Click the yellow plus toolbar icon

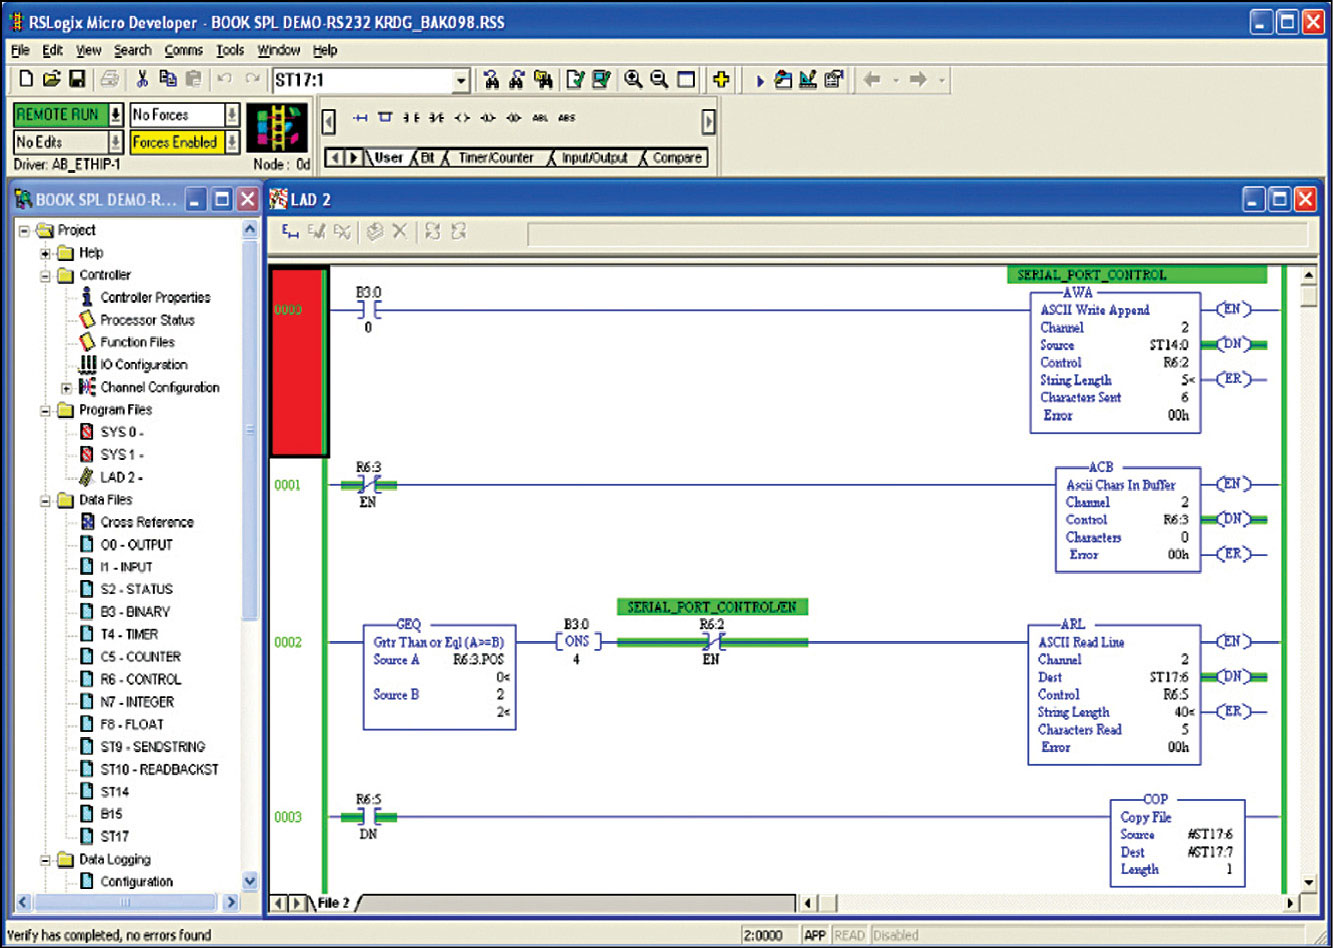click(x=720, y=80)
